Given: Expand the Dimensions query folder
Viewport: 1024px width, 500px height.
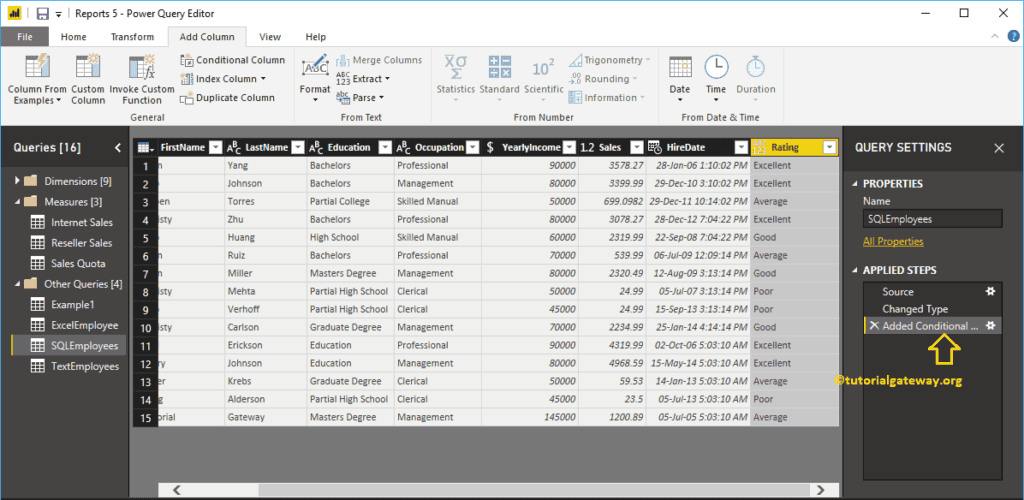Looking at the screenshot, I should click(17, 181).
